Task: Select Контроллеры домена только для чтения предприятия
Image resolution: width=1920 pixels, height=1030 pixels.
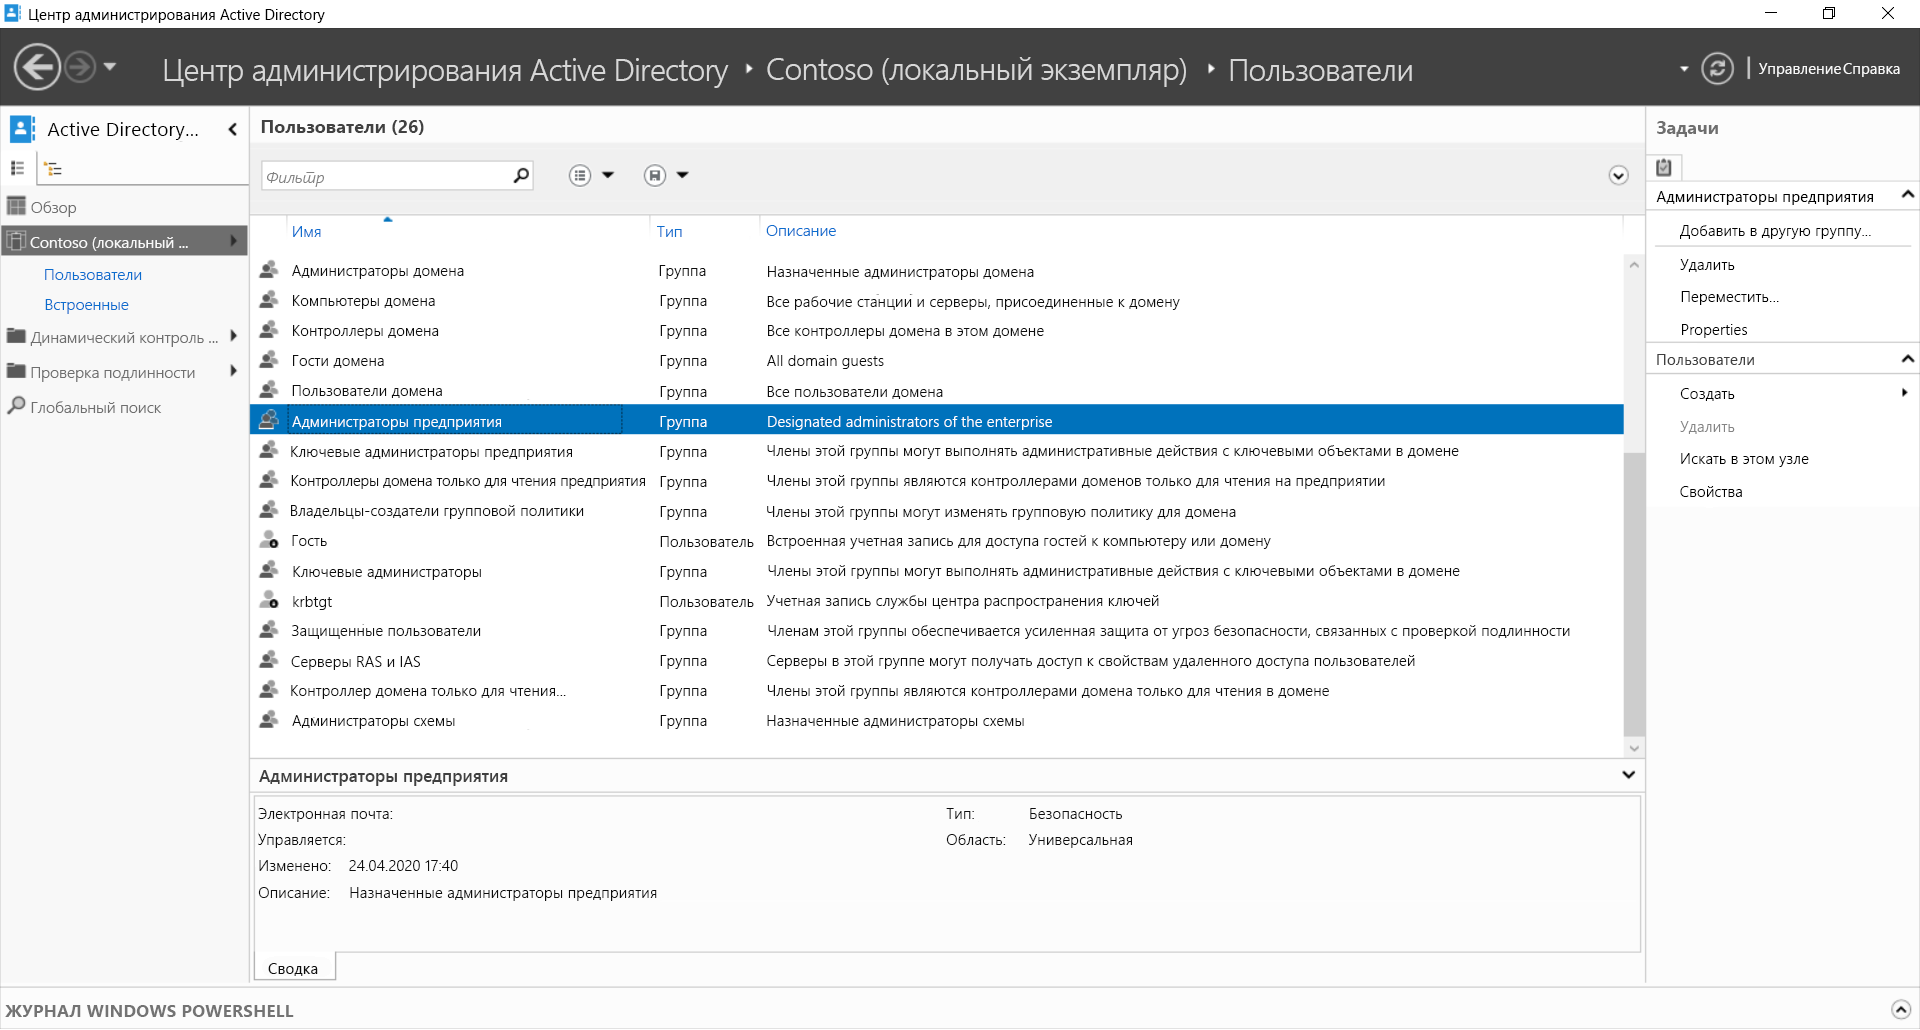Action: coord(936,481)
